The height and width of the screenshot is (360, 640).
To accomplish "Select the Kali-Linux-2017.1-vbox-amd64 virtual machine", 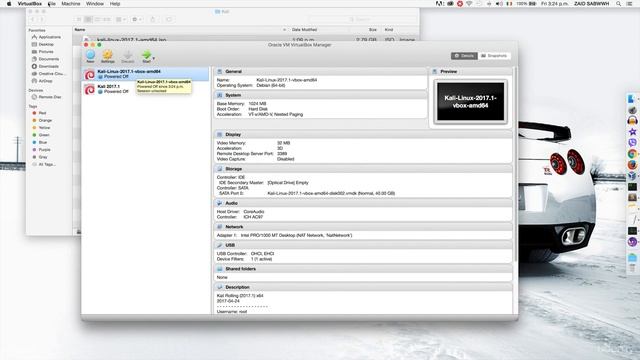I will (146, 74).
